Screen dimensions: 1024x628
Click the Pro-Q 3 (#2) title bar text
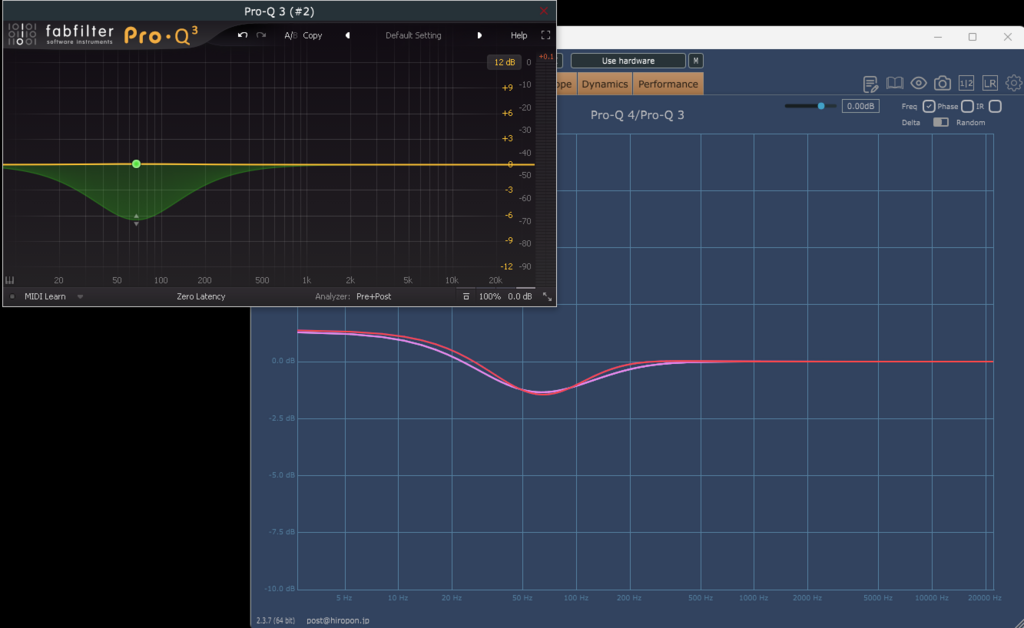(x=279, y=11)
